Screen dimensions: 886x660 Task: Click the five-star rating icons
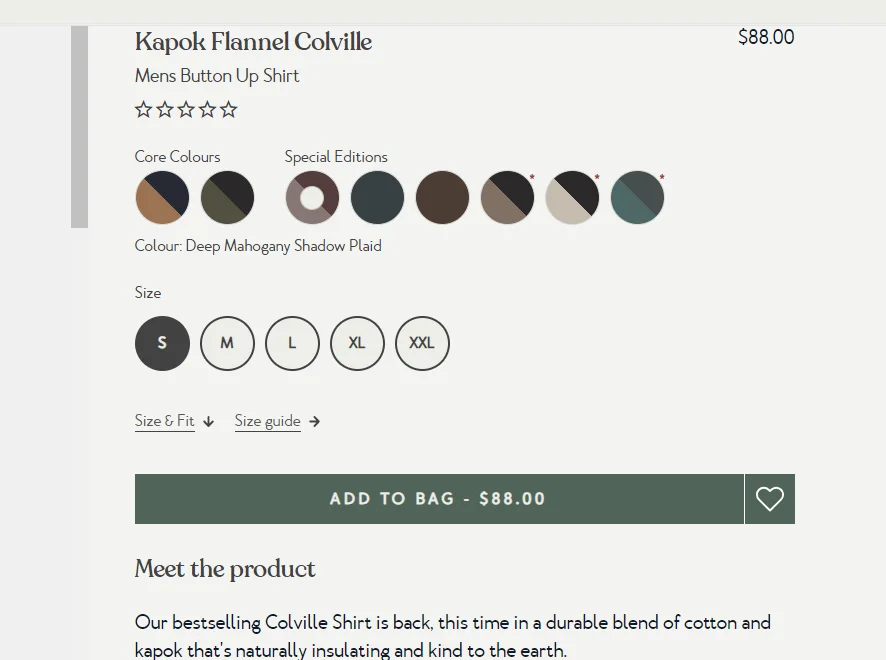point(186,109)
